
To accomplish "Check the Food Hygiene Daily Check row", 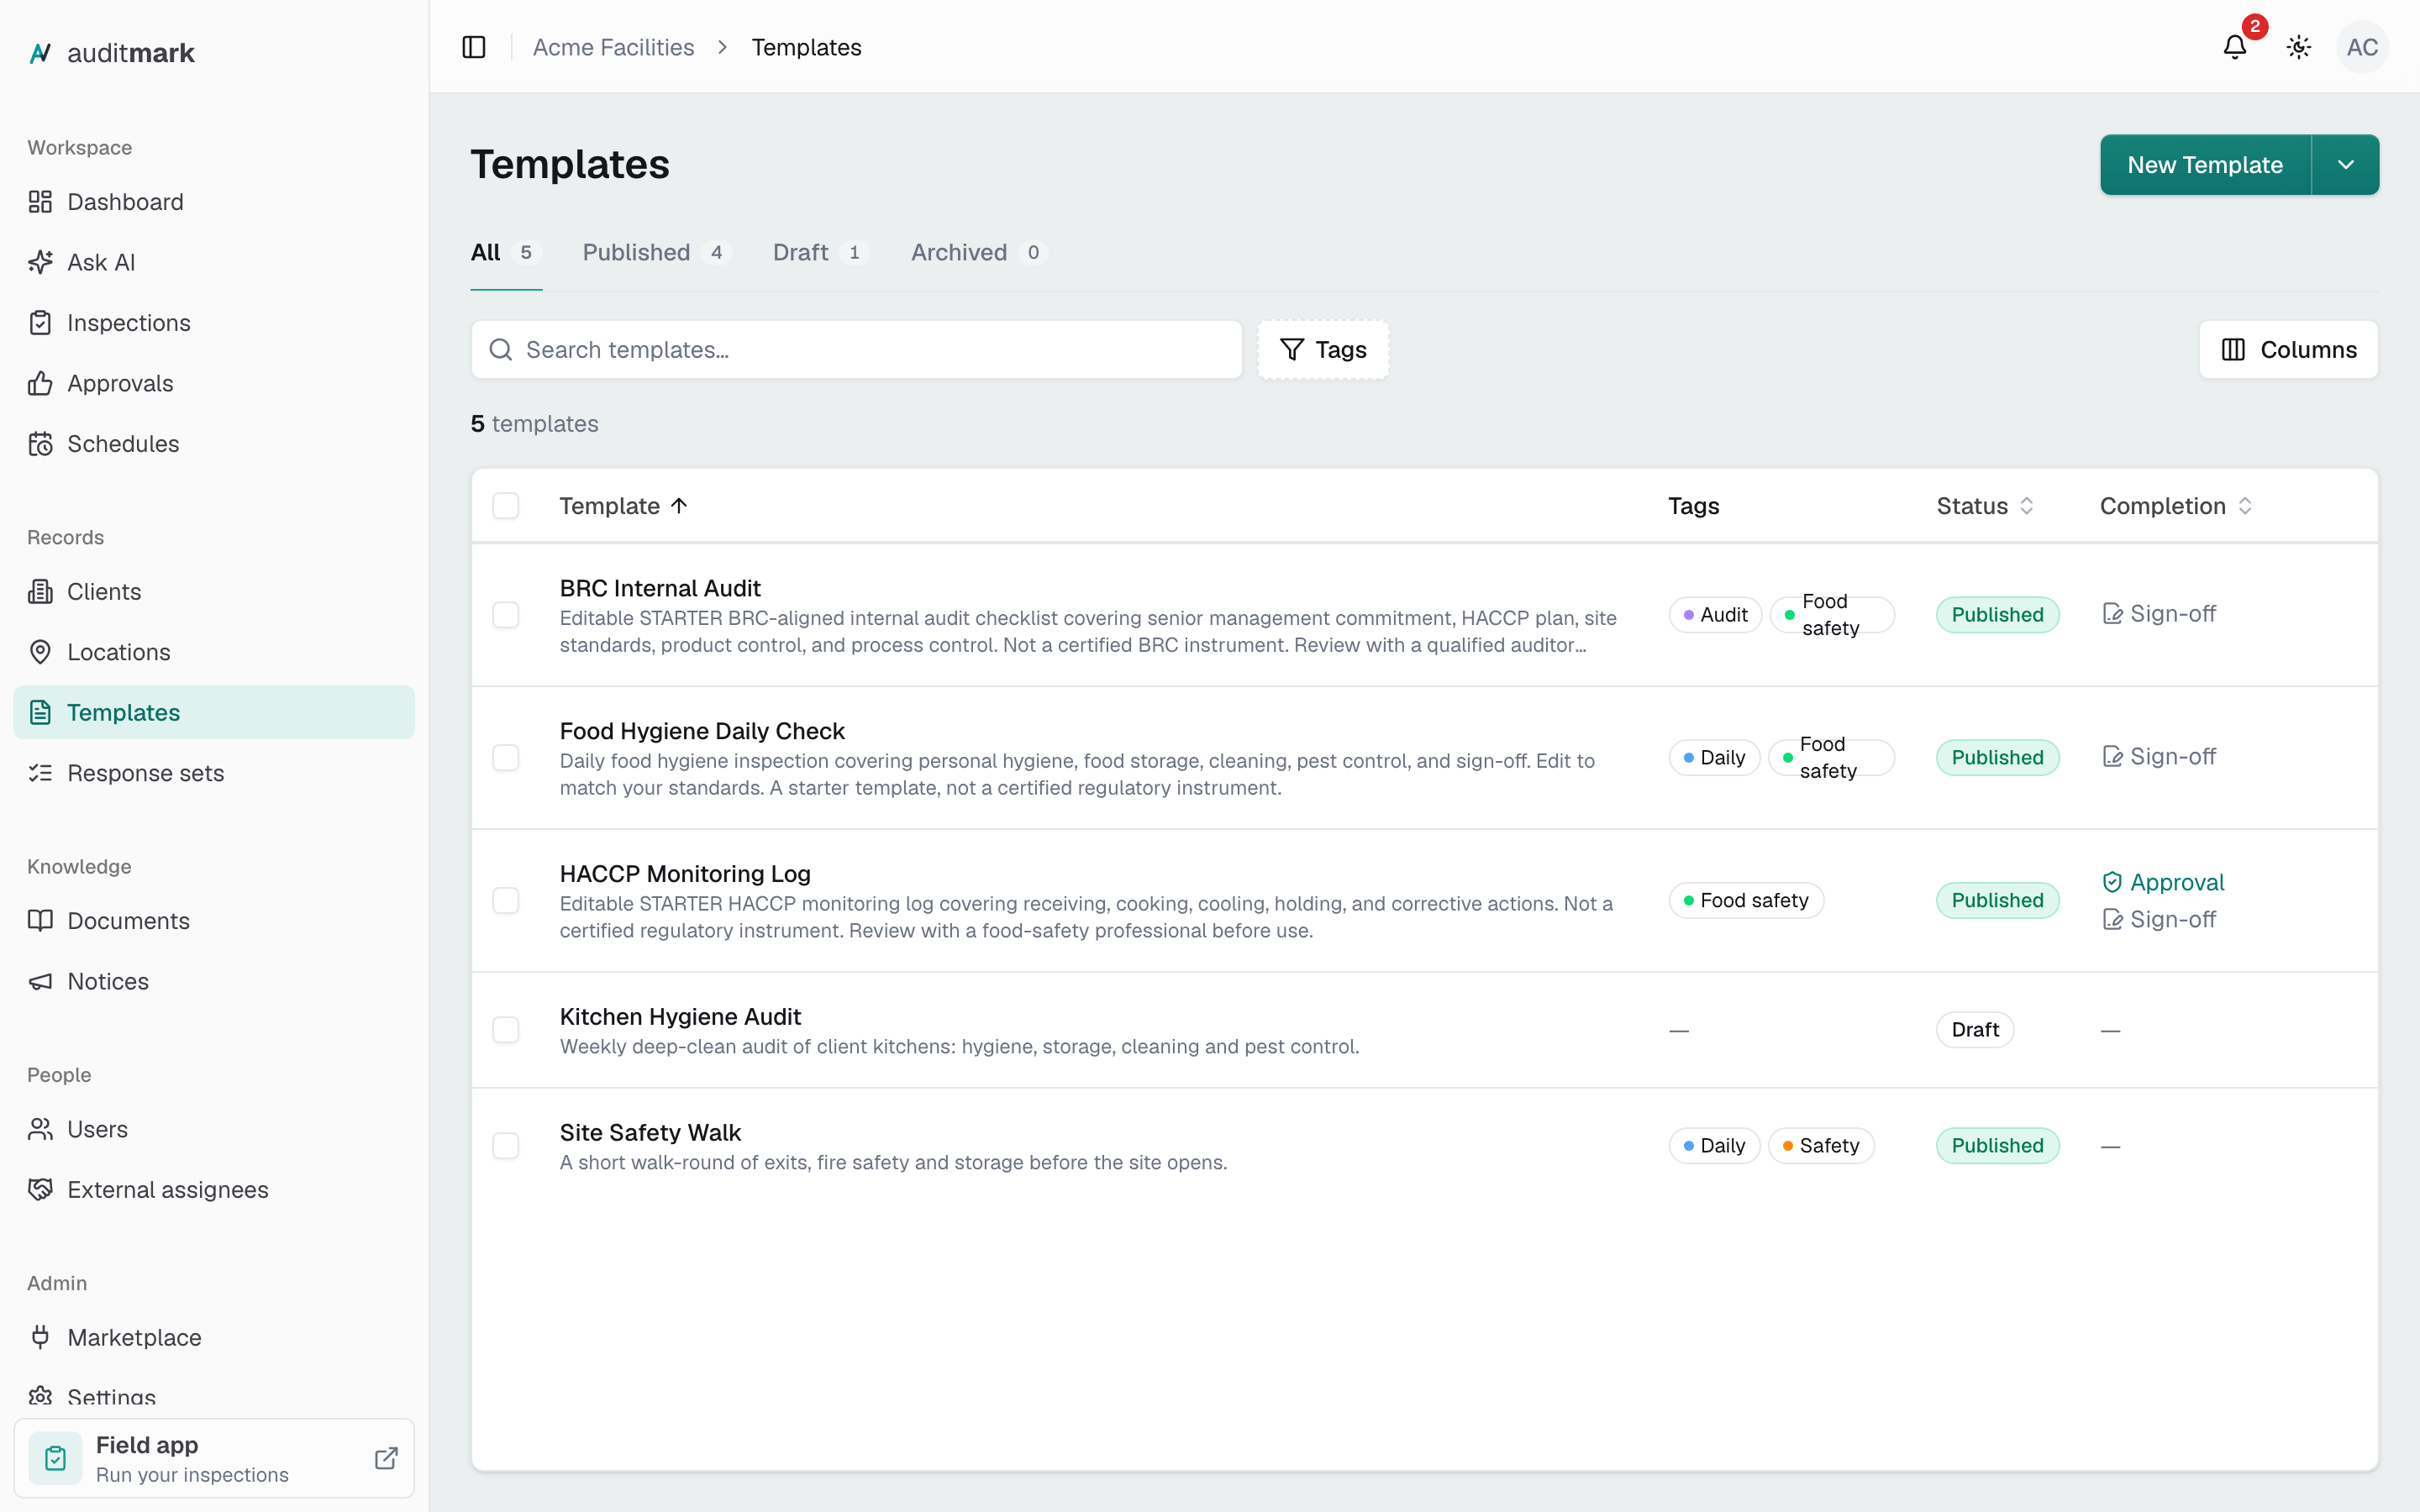I will coord(506,758).
